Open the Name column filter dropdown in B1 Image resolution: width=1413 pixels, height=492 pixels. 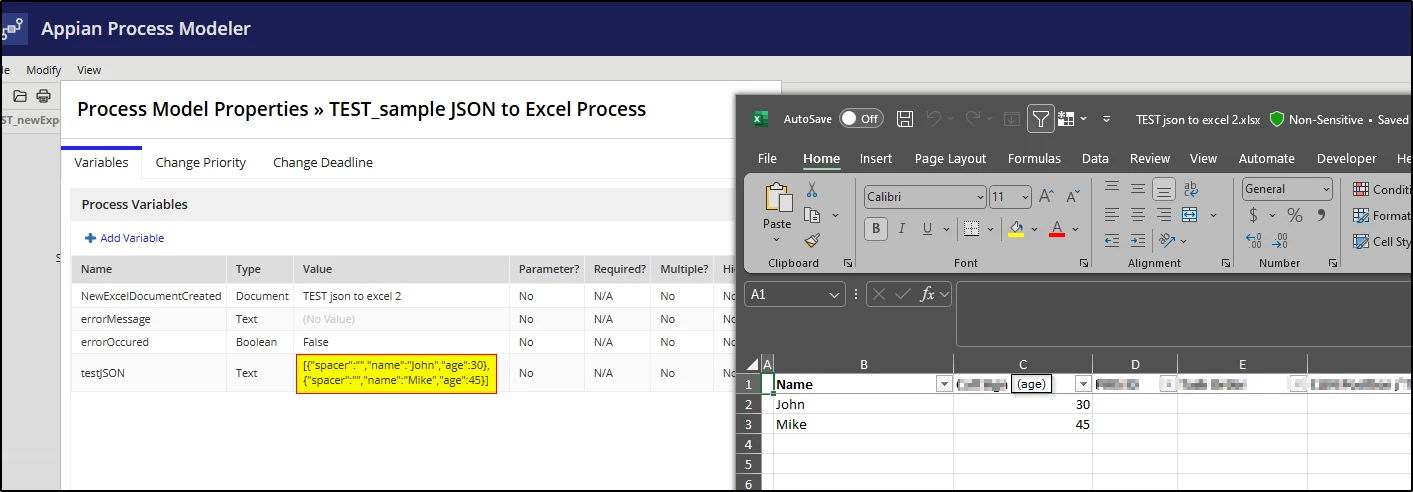click(942, 384)
